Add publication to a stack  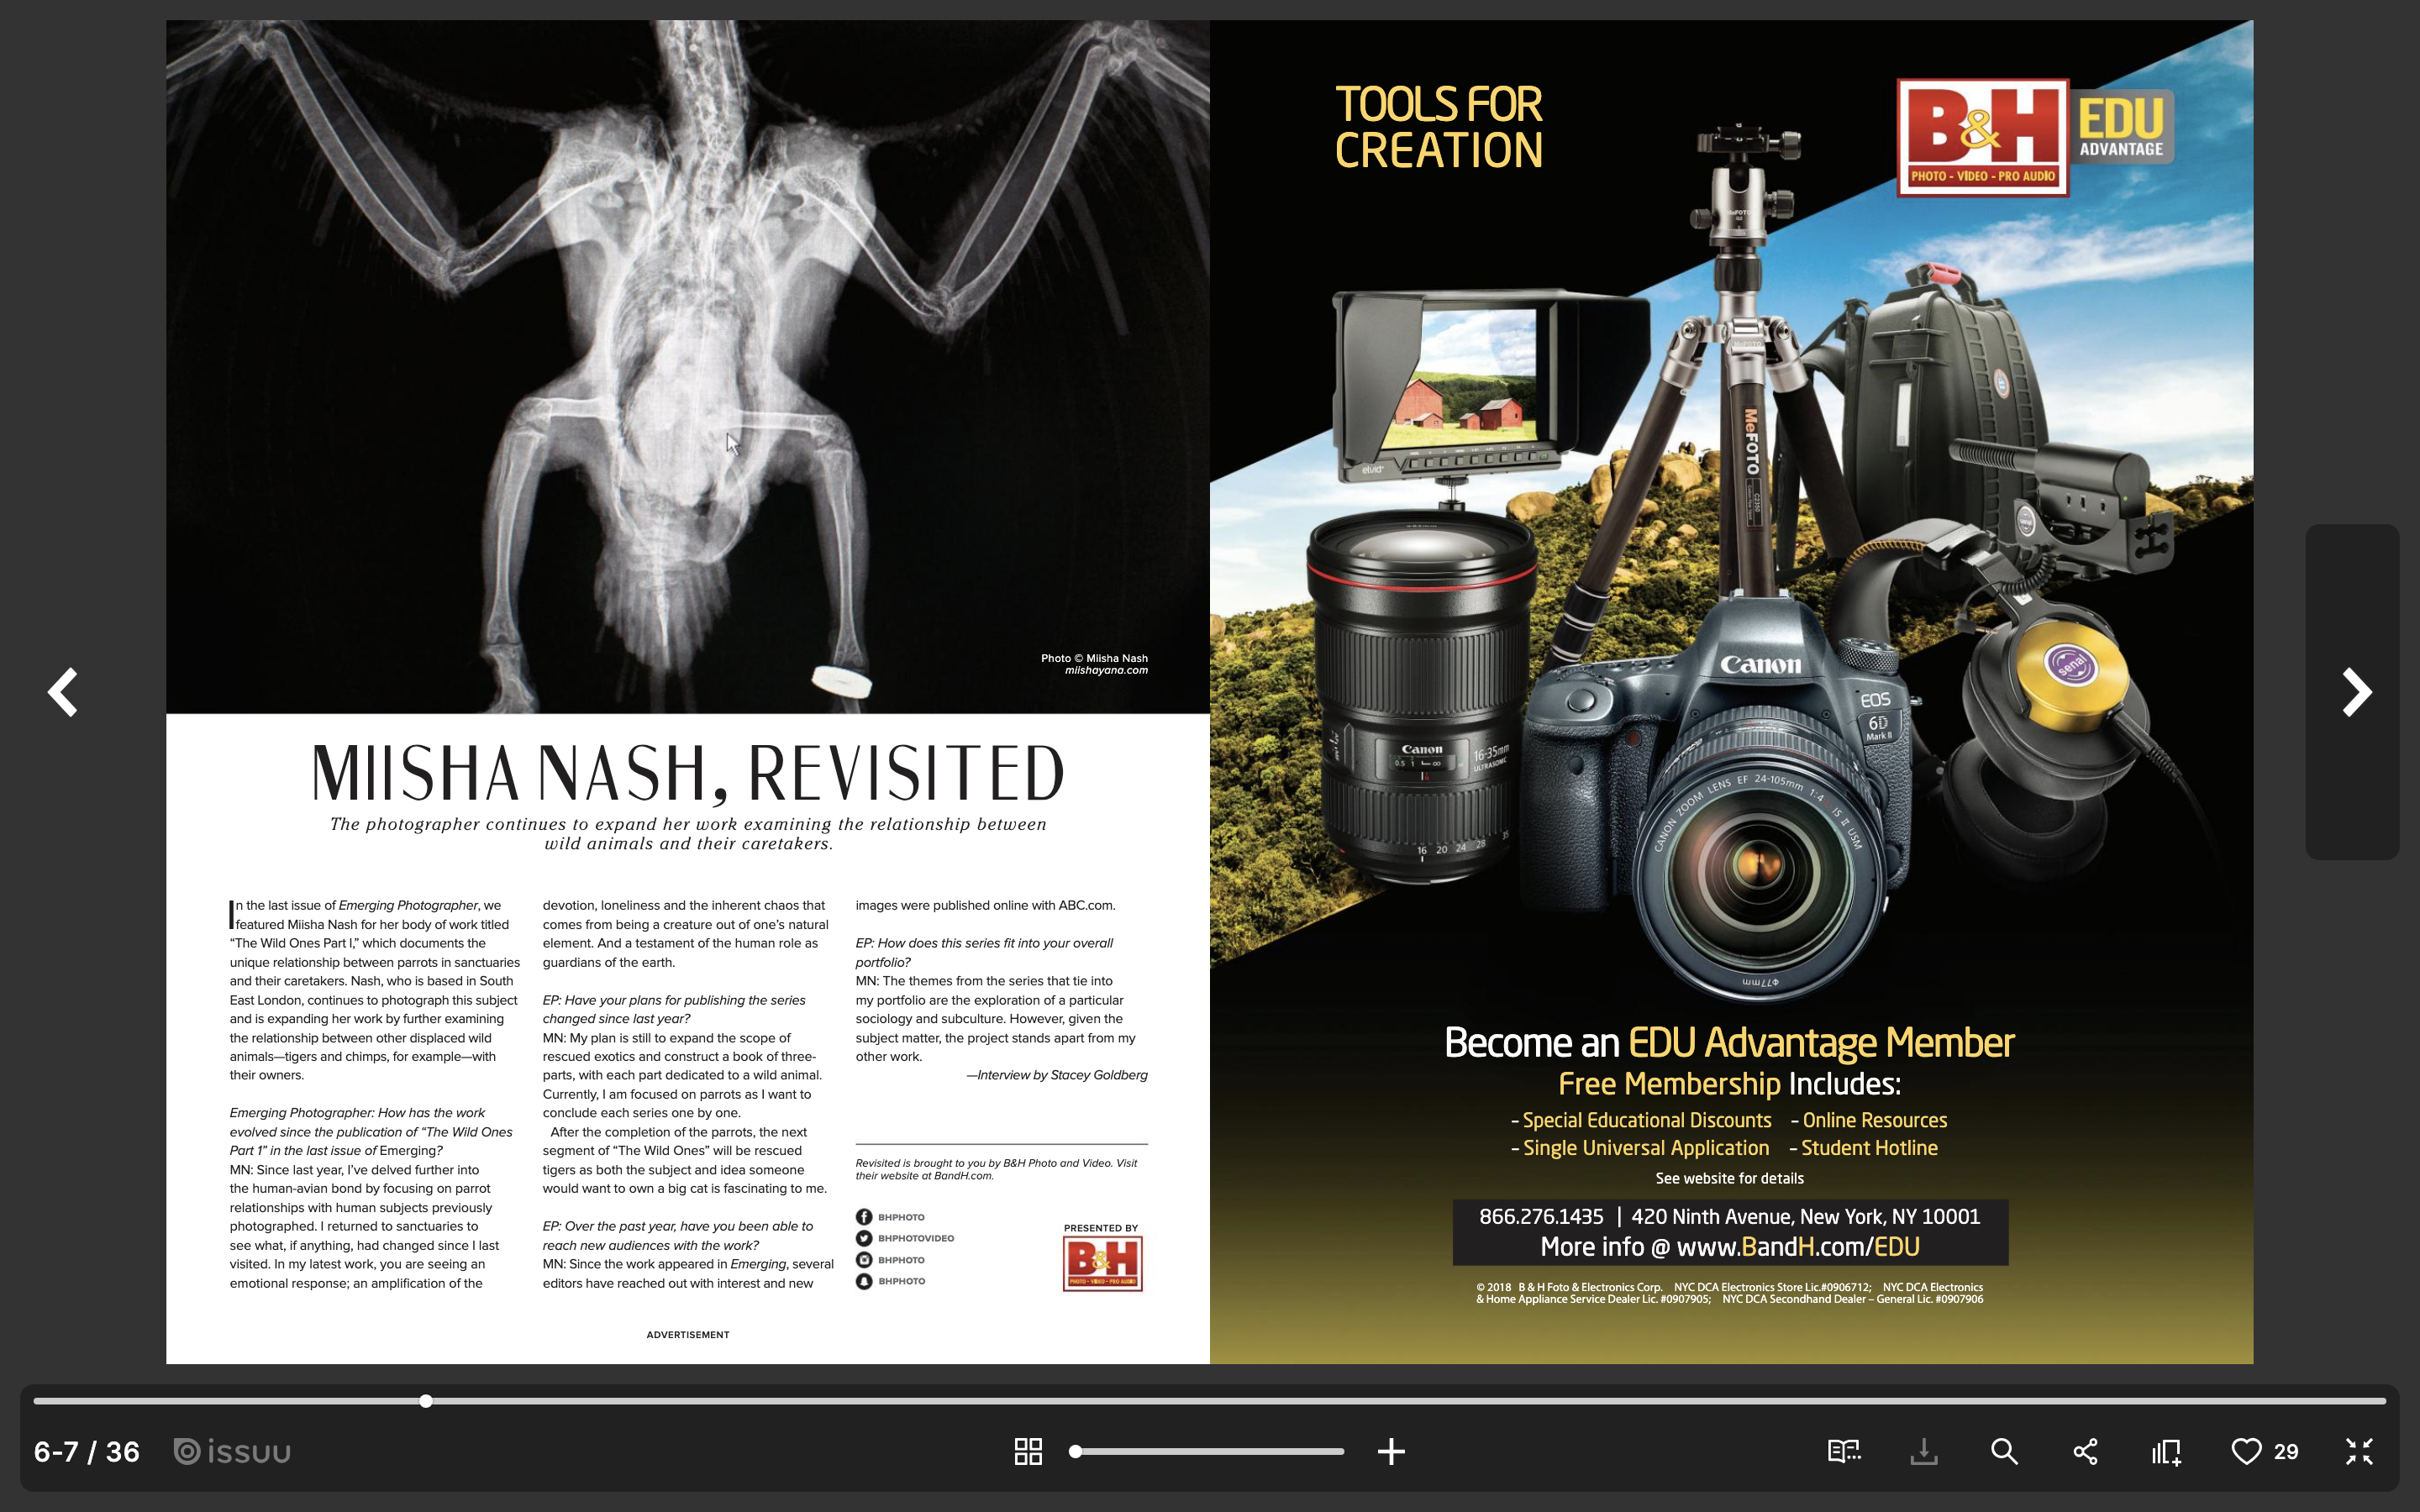[x=2166, y=1451]
